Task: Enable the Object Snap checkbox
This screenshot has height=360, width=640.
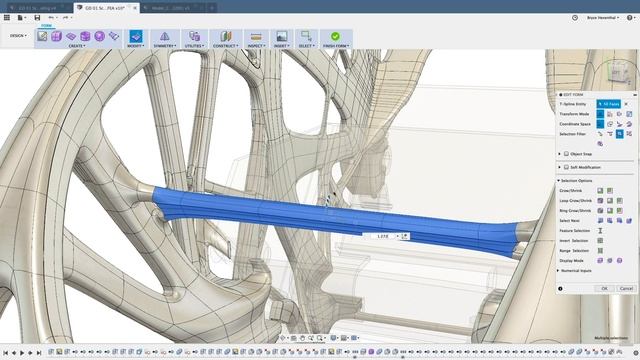Action: [566, 154]
